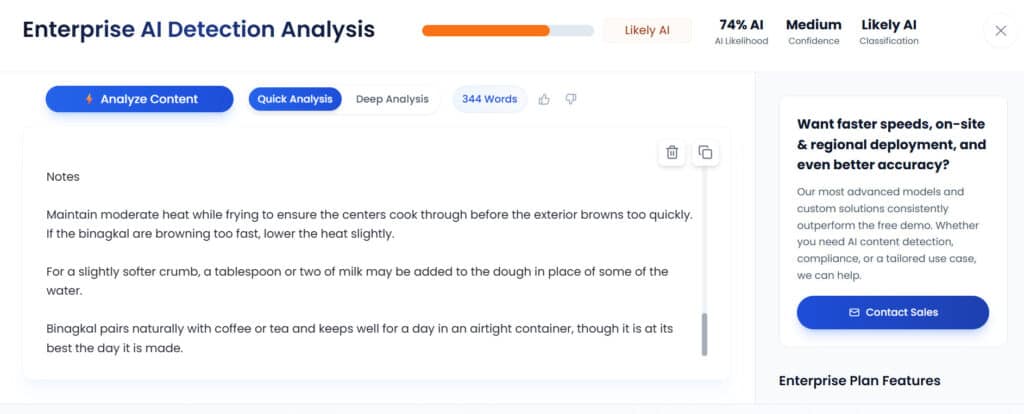The width and height of the screenshot is (1024, 414).
Task: Click the orange AI likelihood progress bar
Action: [507, 30]
